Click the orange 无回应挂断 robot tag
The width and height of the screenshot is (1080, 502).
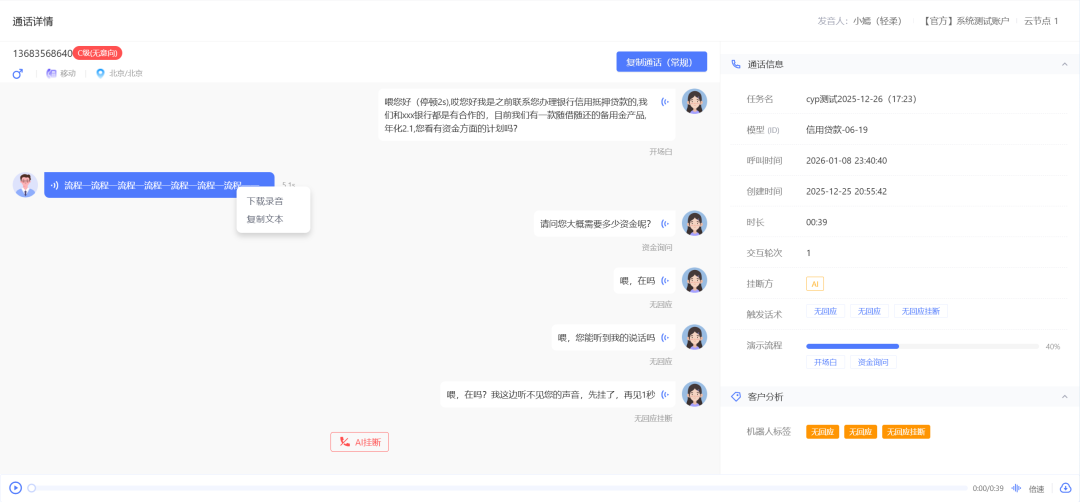[906, 432]
